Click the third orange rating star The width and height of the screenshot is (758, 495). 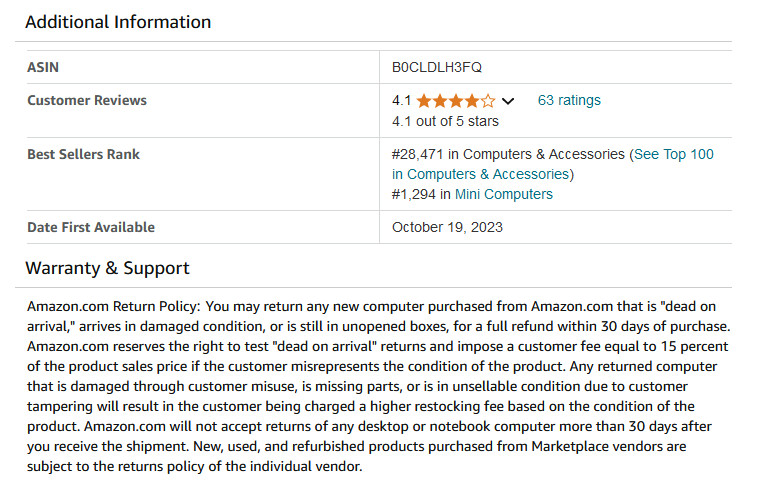point(456,101)
